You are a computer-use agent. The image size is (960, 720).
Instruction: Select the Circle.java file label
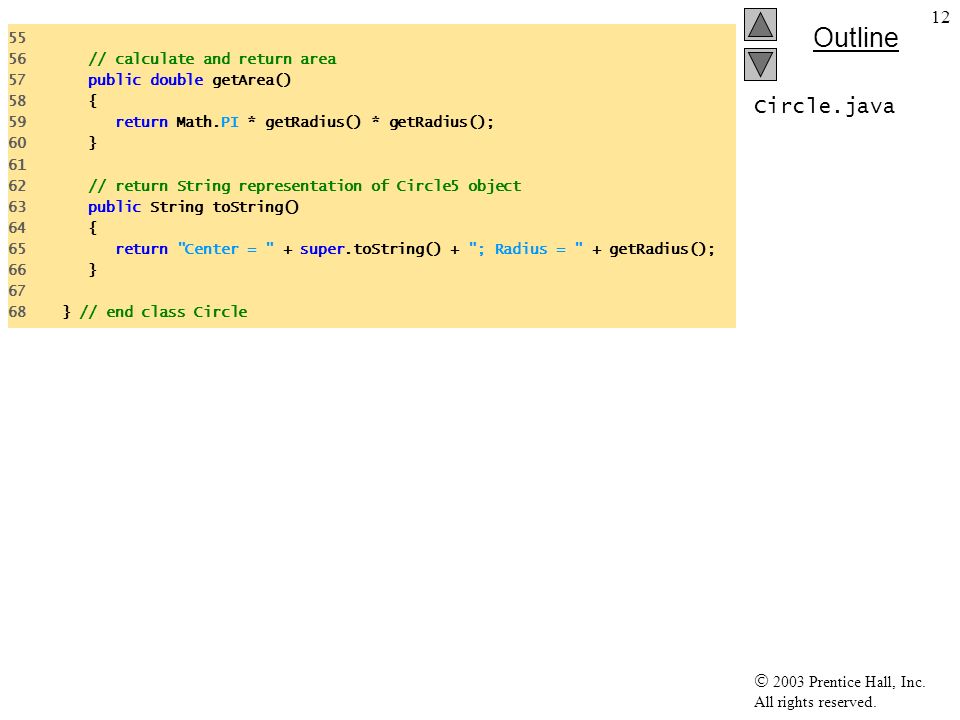click(824, 106)
